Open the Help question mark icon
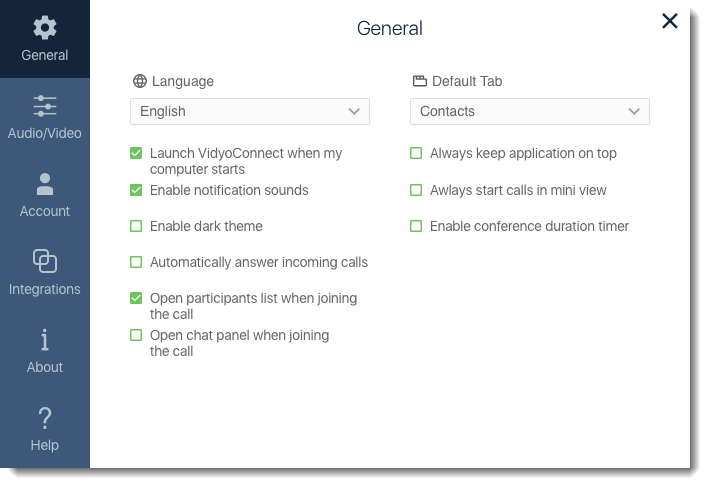708x486 pixels. pyautogui.click(x=45, y=418)
